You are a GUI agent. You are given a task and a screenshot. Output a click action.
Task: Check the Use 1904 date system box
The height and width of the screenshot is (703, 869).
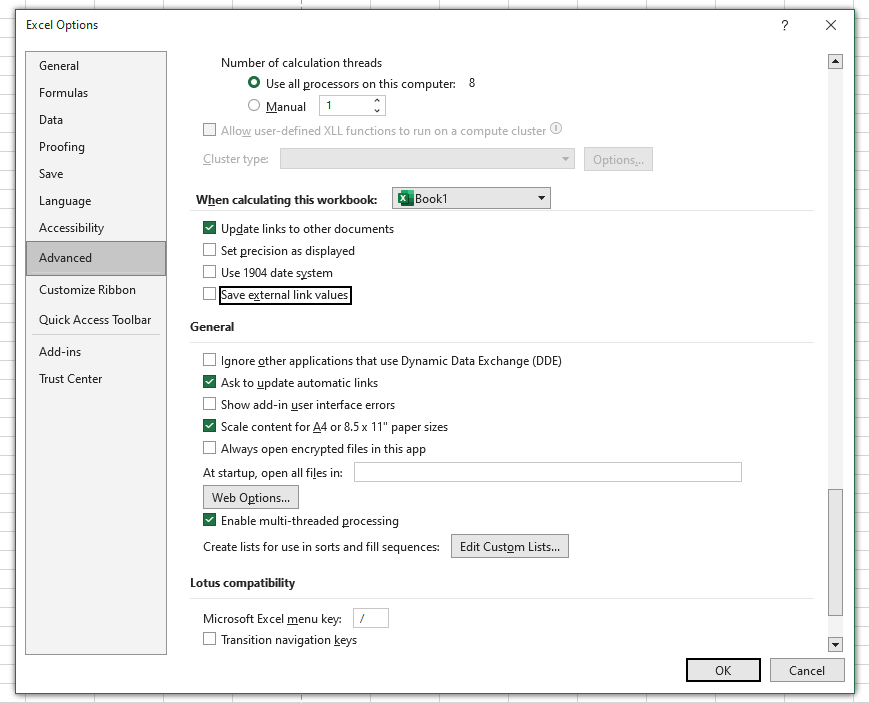point(210,273)
